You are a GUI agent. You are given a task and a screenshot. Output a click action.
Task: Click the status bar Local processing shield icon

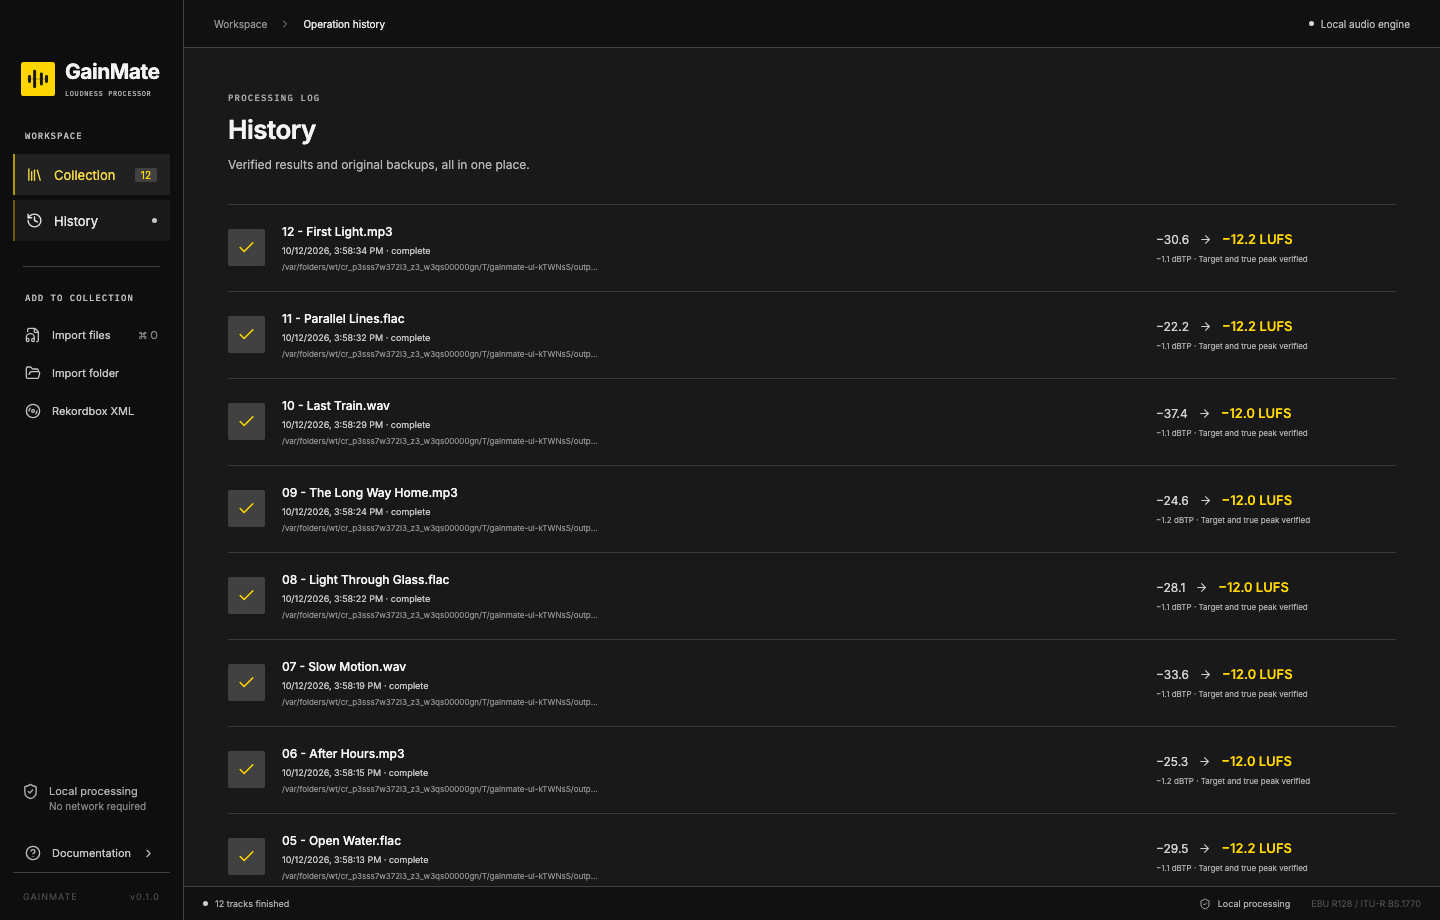click(1205, 904)
